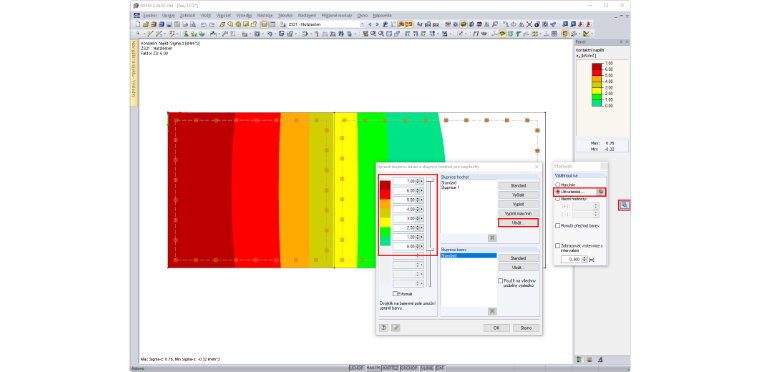Click the color scale panel icon at bottom right
The height and width of the screenshot is (372, 760).
coord(579,359)
